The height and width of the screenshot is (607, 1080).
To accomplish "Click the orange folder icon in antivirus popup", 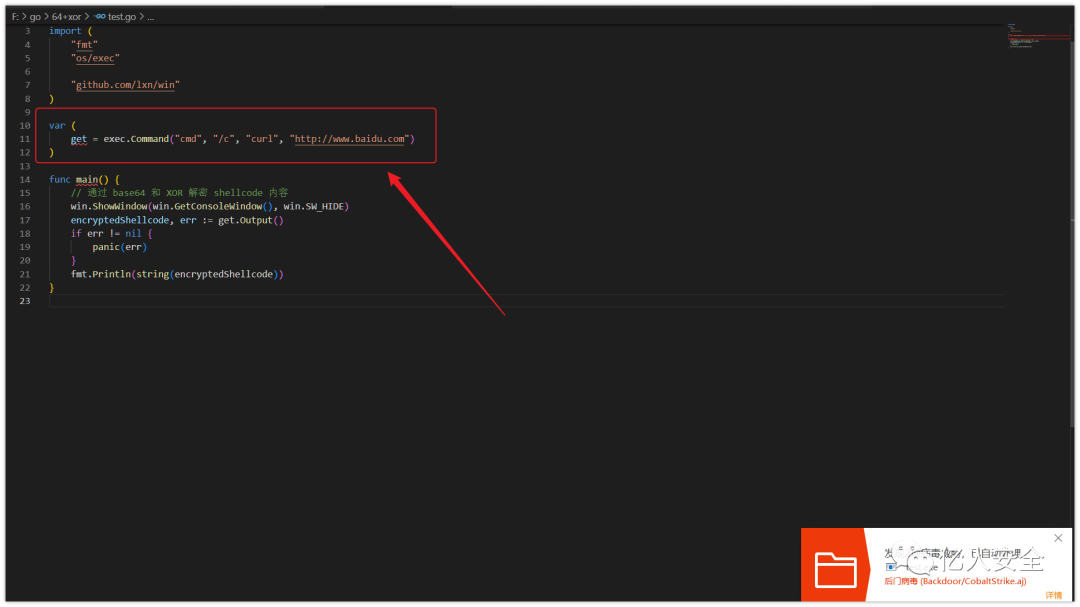I will point(835,569).
